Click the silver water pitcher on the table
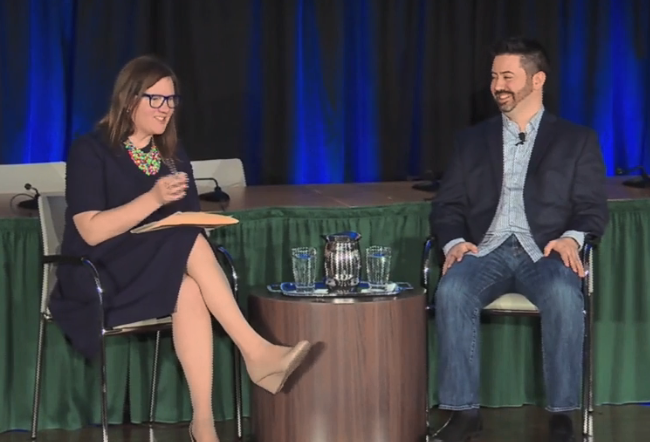650x442 pixels. pos(342,262)
